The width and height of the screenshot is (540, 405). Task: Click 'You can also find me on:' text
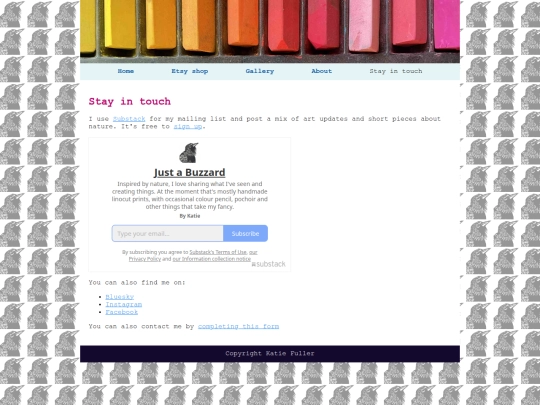[137, 283]
